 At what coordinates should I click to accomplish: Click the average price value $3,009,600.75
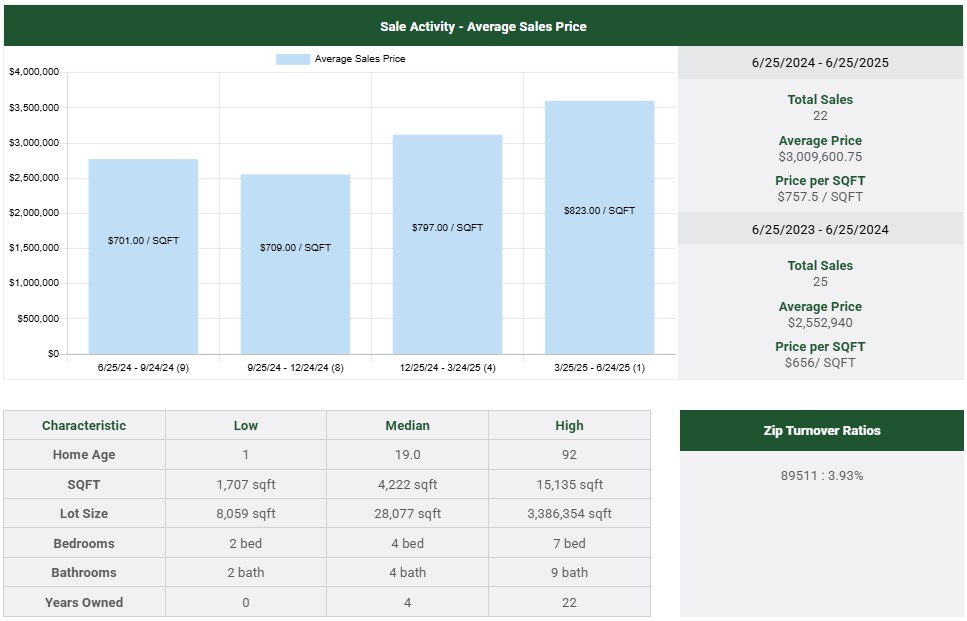[x=820, y=157]
